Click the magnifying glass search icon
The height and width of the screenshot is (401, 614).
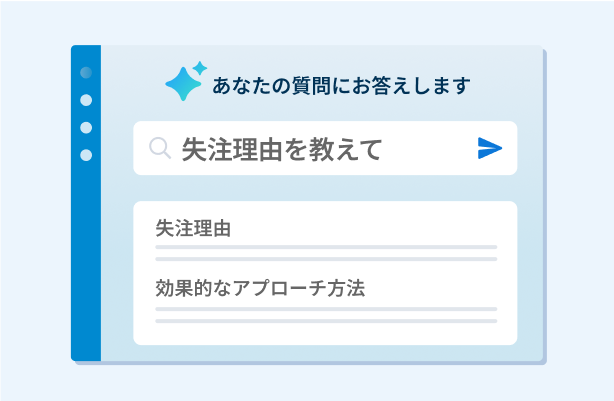pyautogui.click(x=160, y=148)
